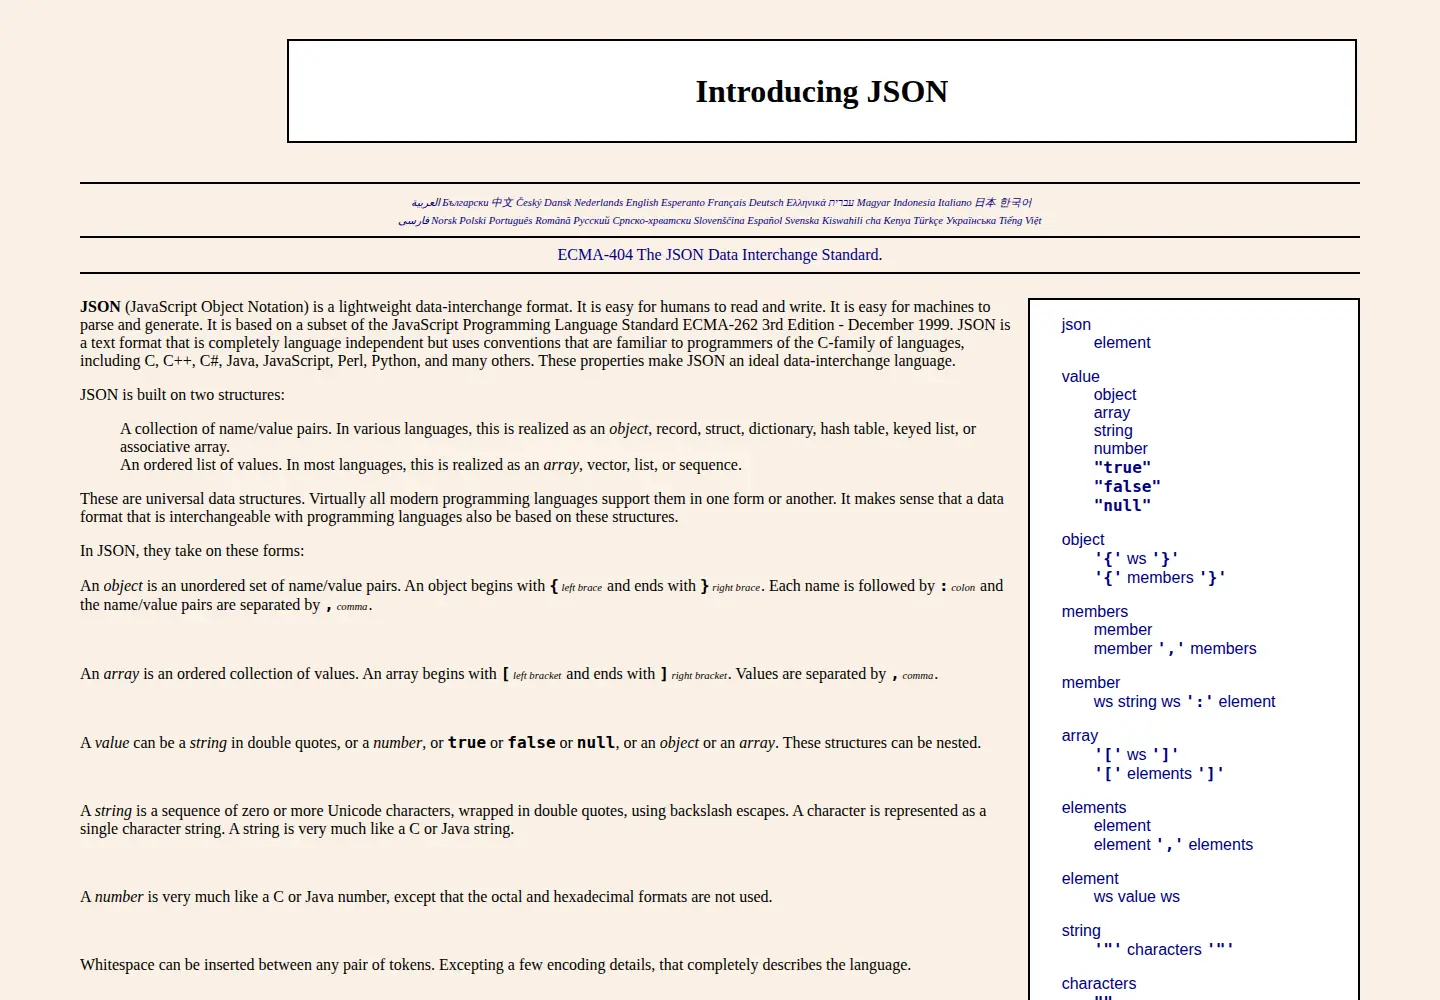This screenshot has width=1440, height=1000.
Task: Click the 'JSON is built on two structures:' line
Action: pos(182,395)
